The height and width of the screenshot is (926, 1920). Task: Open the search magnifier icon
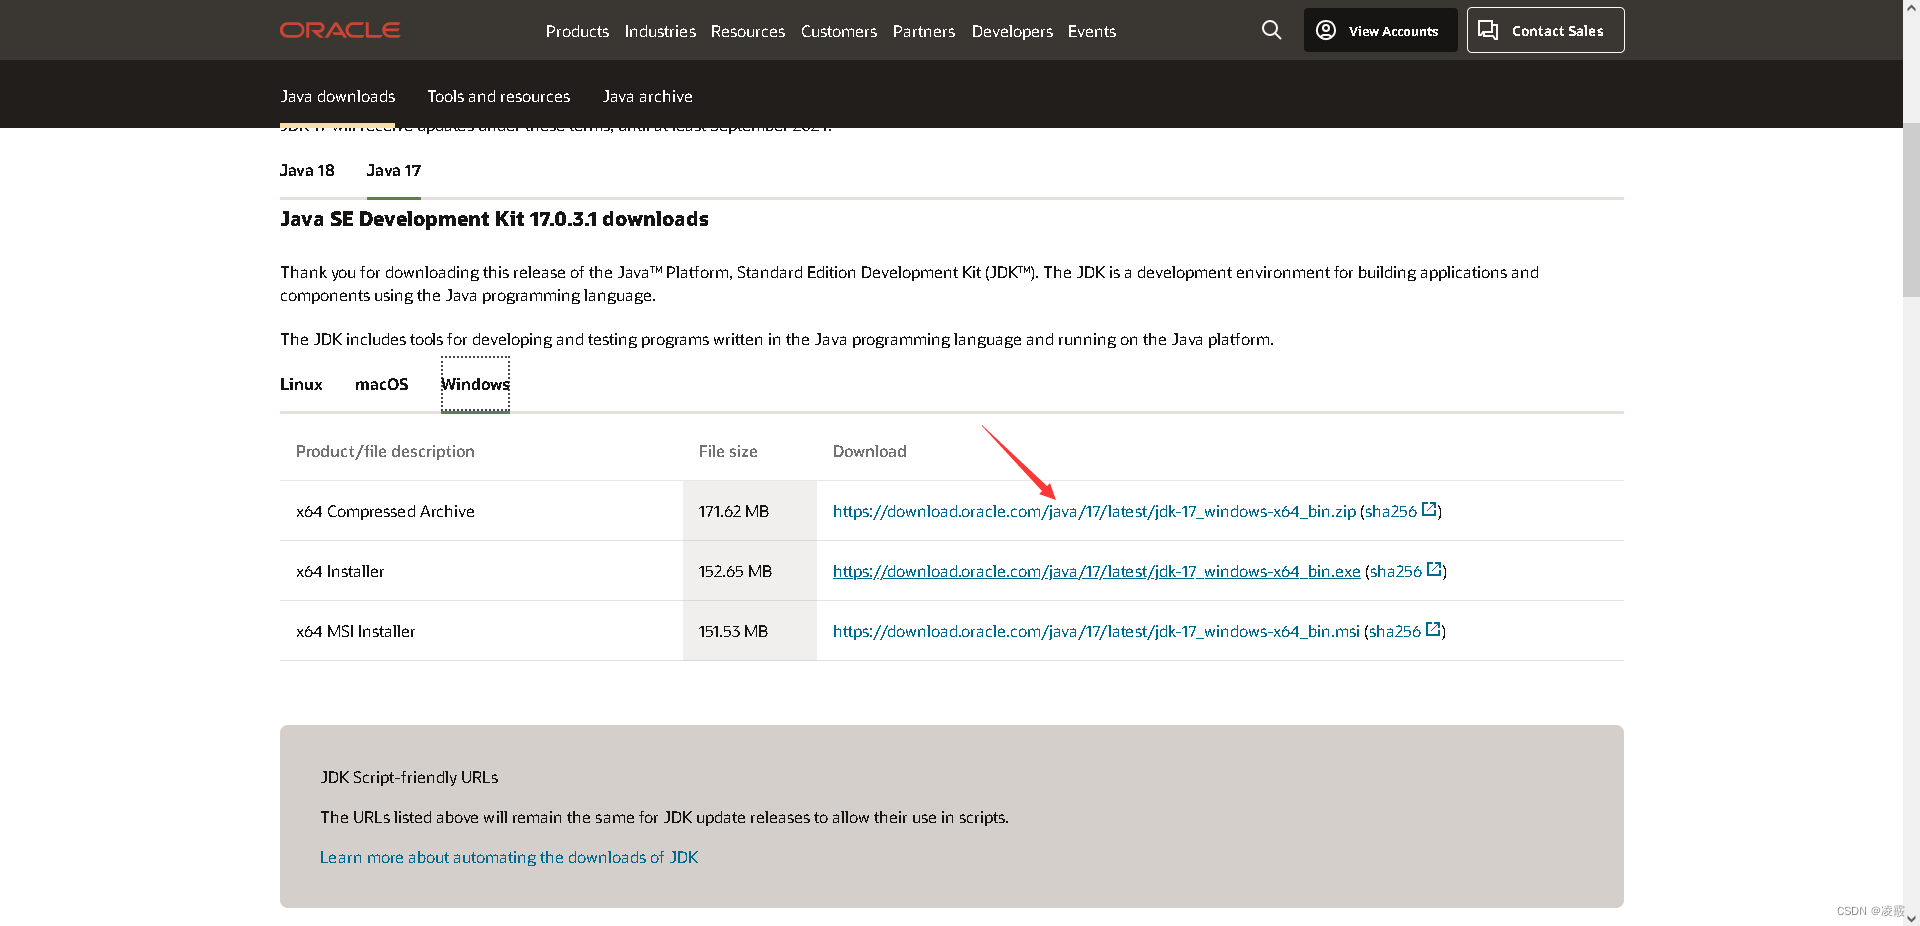click(x=1271, y=30)
